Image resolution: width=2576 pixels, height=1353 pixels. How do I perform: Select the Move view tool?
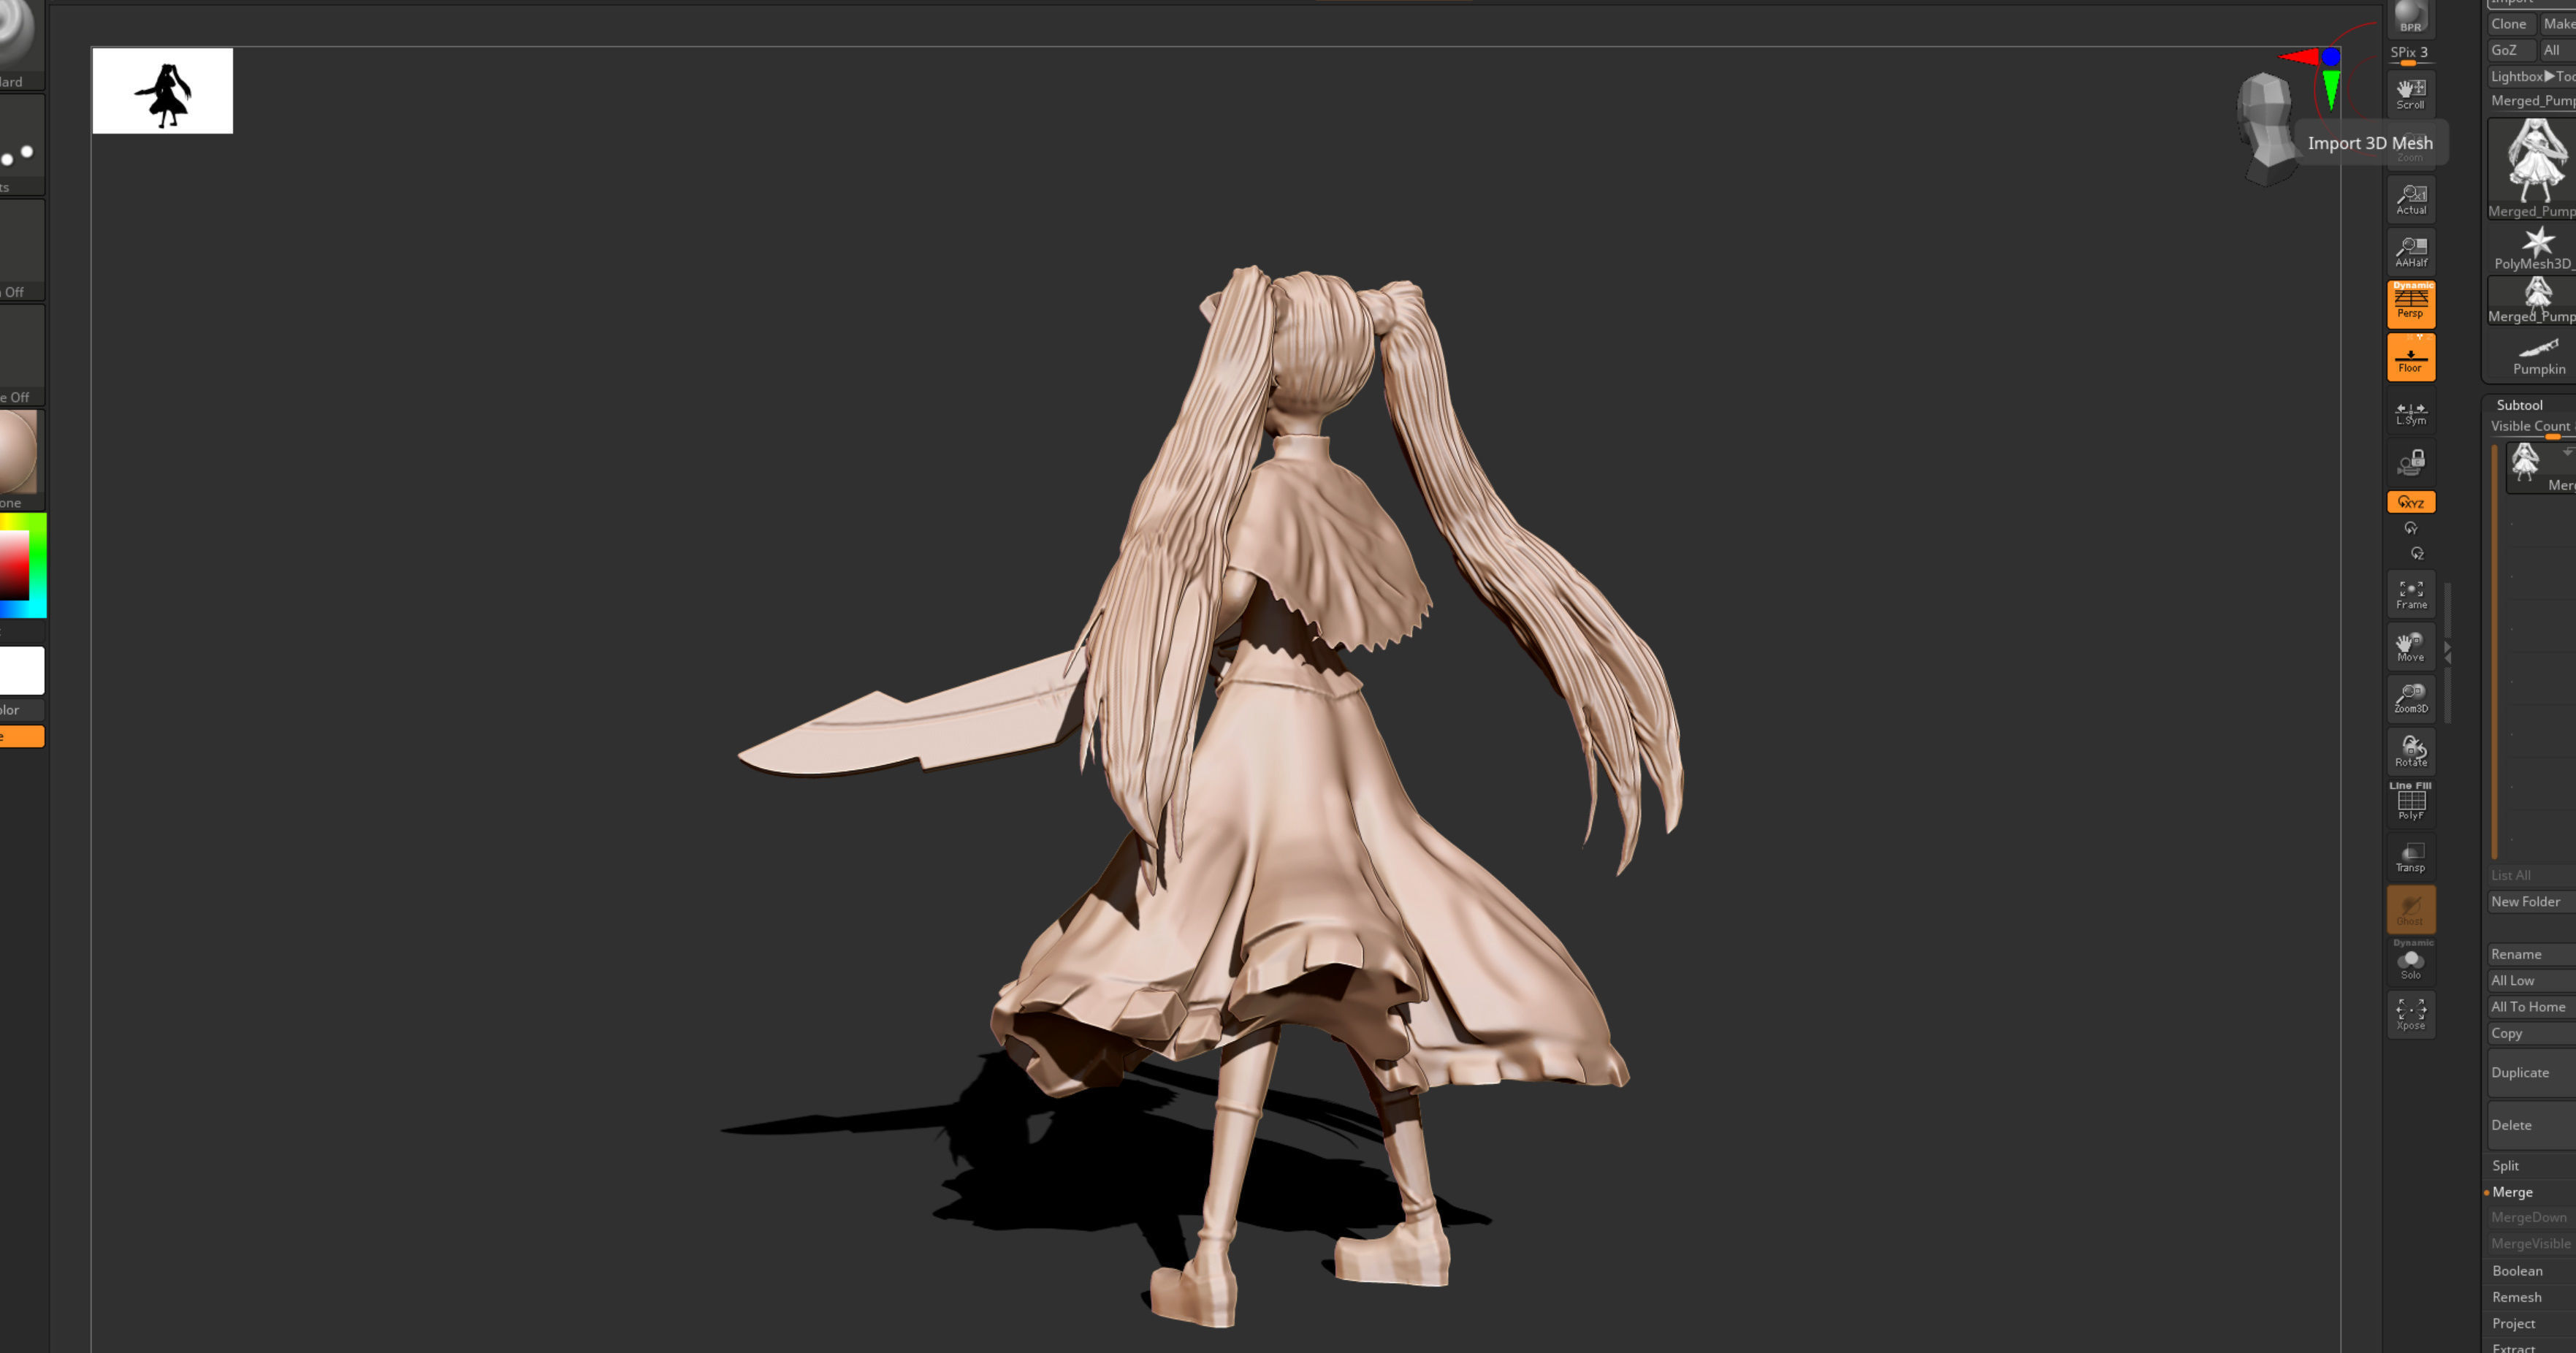(2410, 646)
